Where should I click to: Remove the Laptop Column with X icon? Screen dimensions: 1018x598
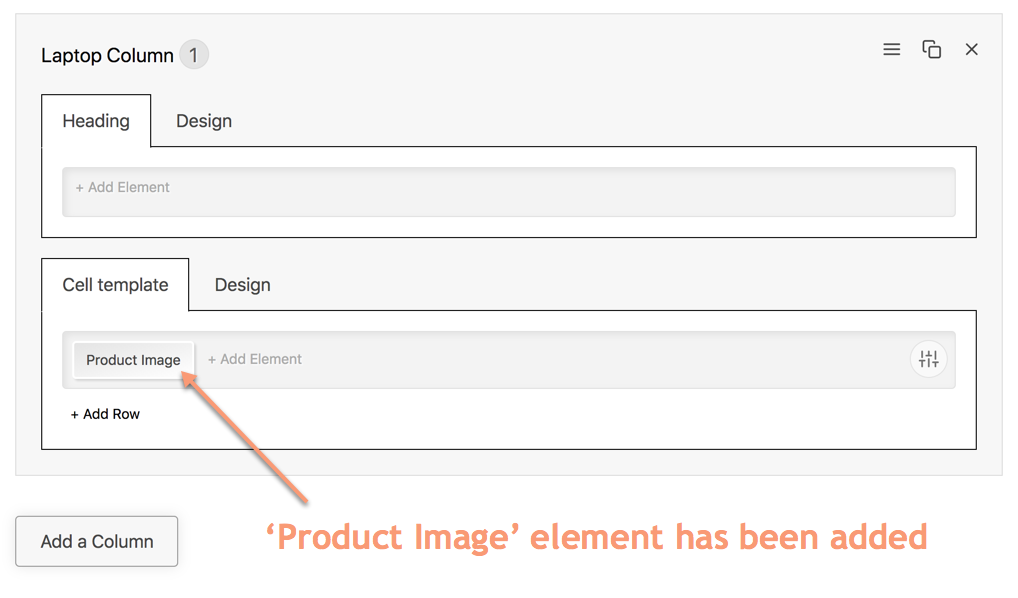coord(971,49)
